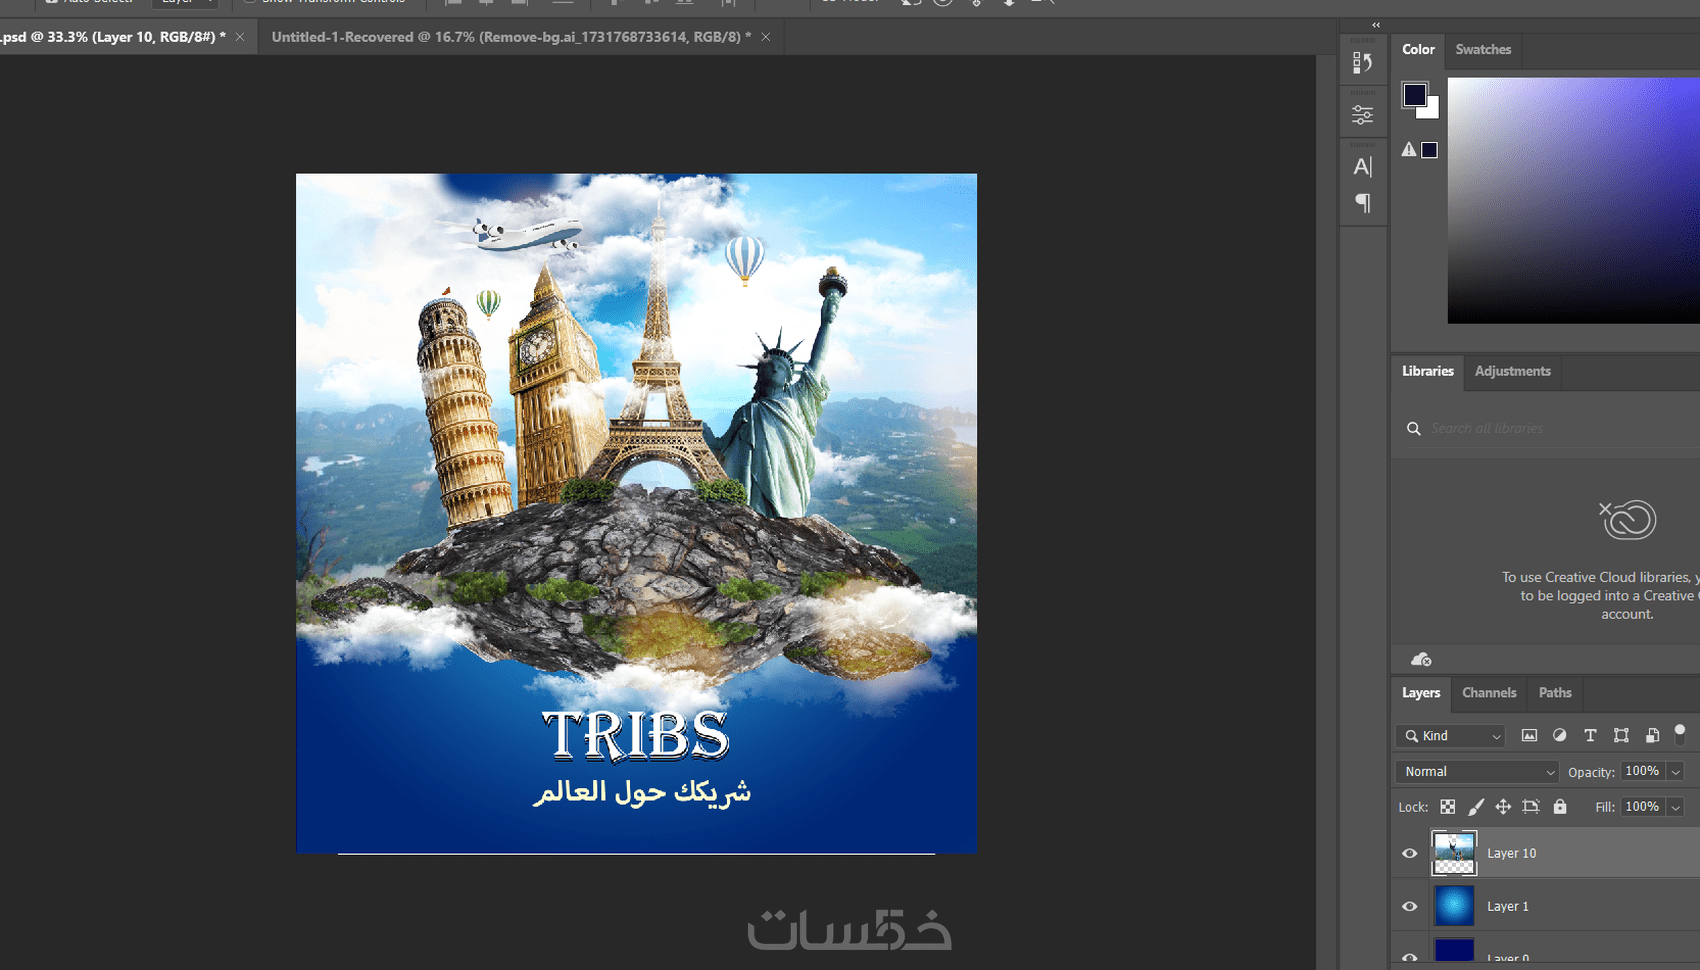
Task: Open the layer filter Kind dropdown
Action: [x=1450, y=736]
